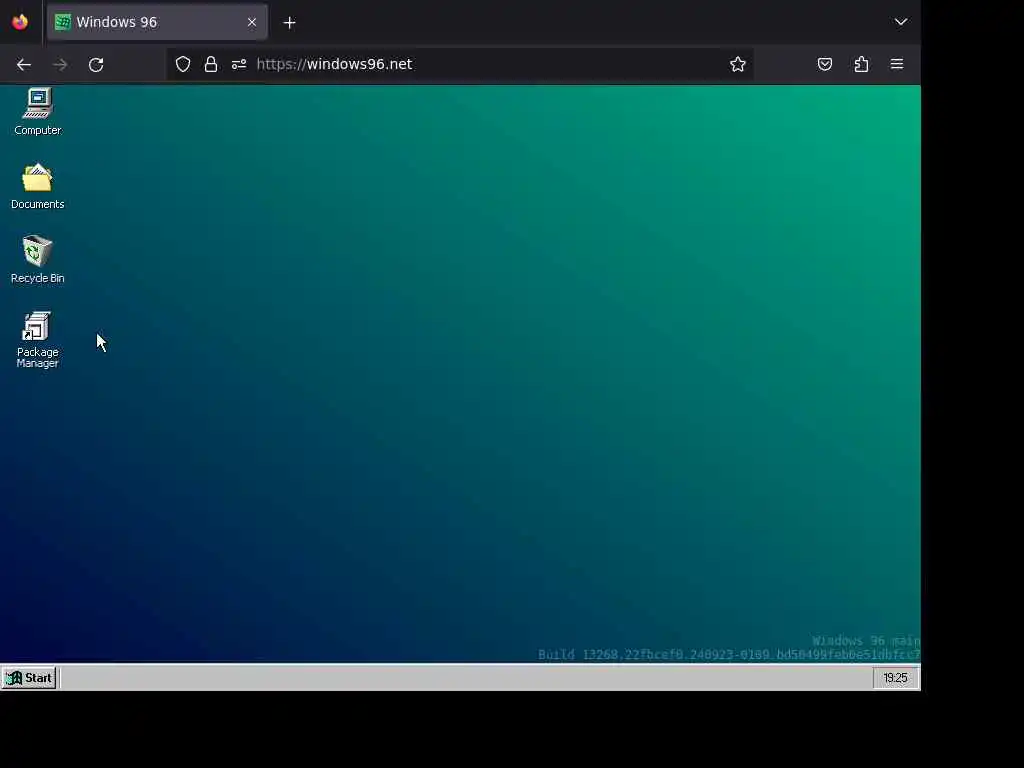Click the Firefox logo icon
This screenshot has width=1024, height=768.
[x=20, y=22]
